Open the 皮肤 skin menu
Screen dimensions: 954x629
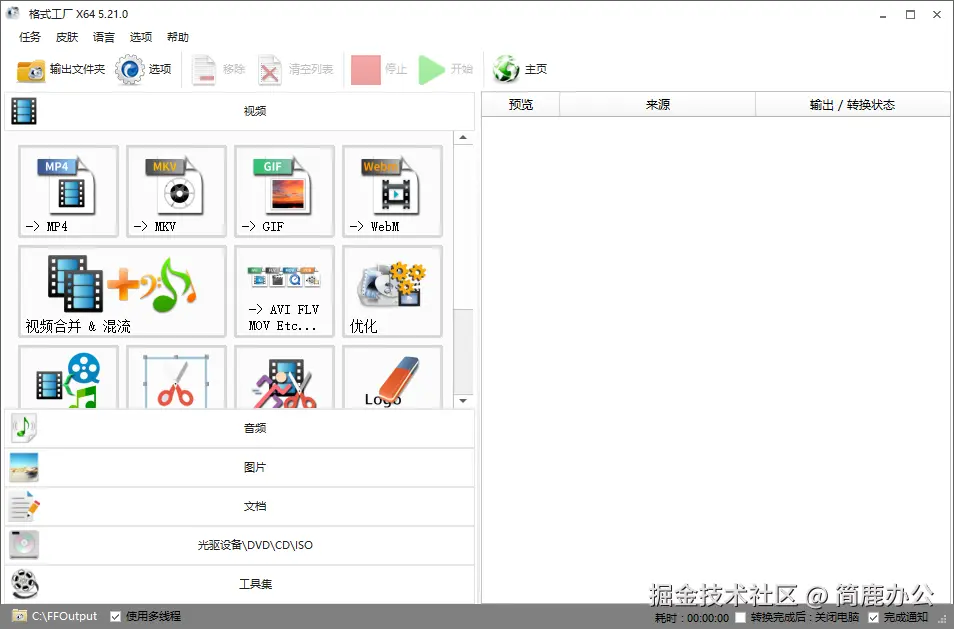tap(67, 37)
